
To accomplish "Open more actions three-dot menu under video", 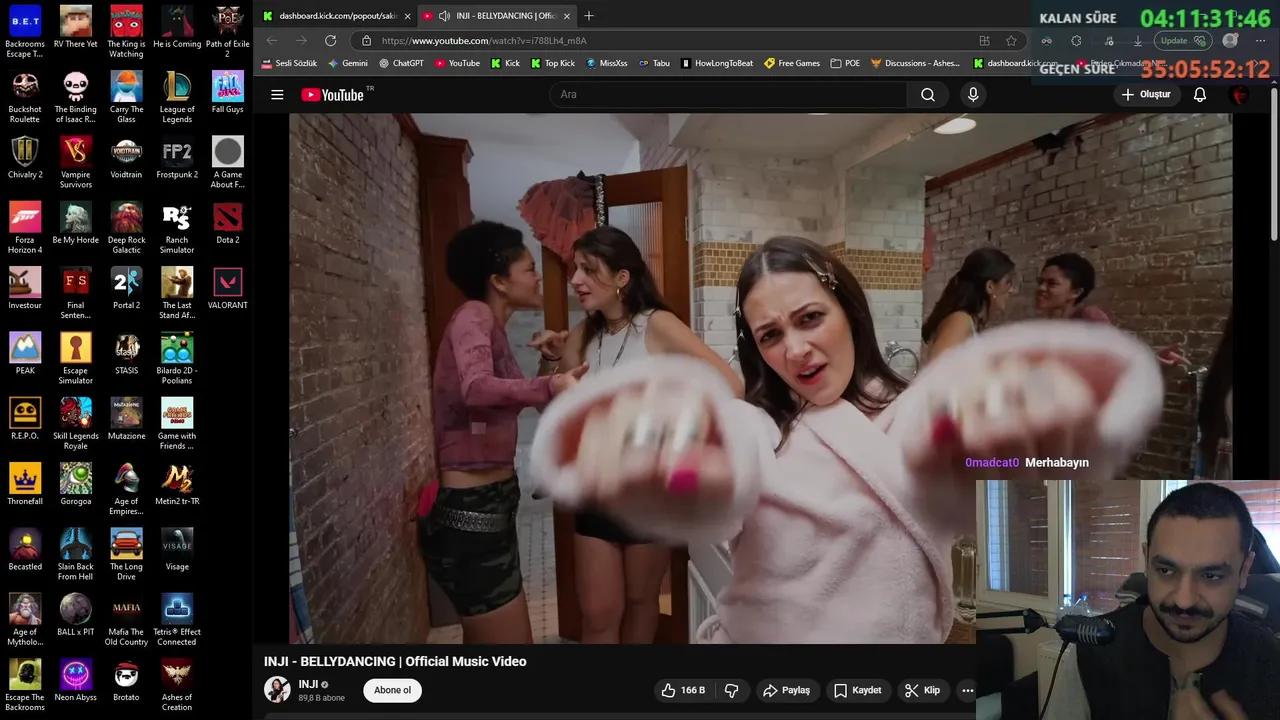I will [x=967, y=690].
